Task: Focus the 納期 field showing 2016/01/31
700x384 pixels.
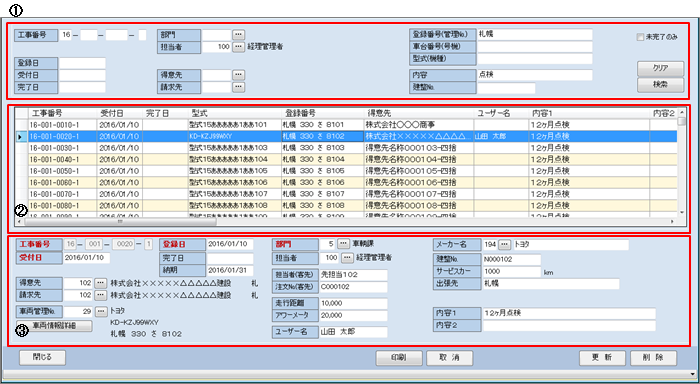Action: tap(230, 270)
